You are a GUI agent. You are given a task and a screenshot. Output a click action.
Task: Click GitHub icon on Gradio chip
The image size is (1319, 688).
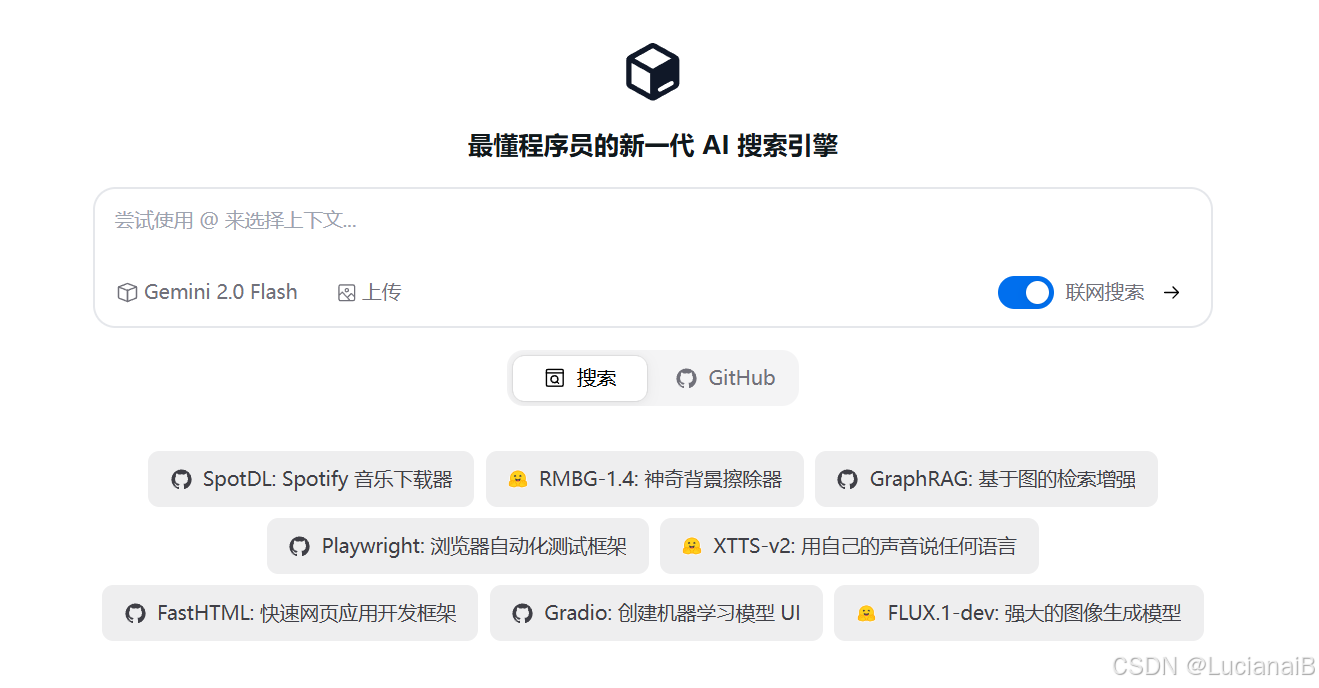[x=522, y=614]
